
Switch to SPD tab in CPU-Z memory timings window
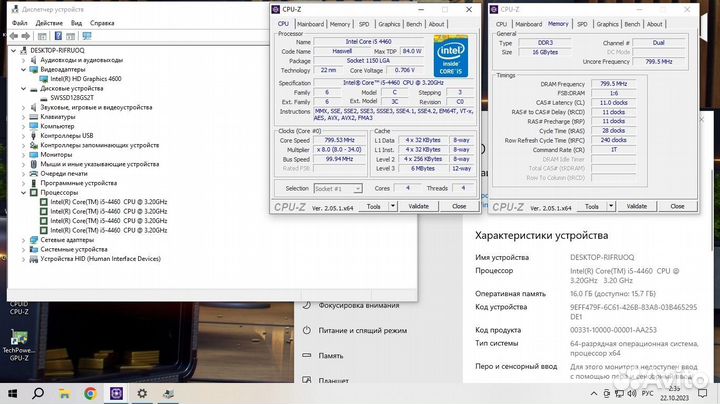click(582, 23)
